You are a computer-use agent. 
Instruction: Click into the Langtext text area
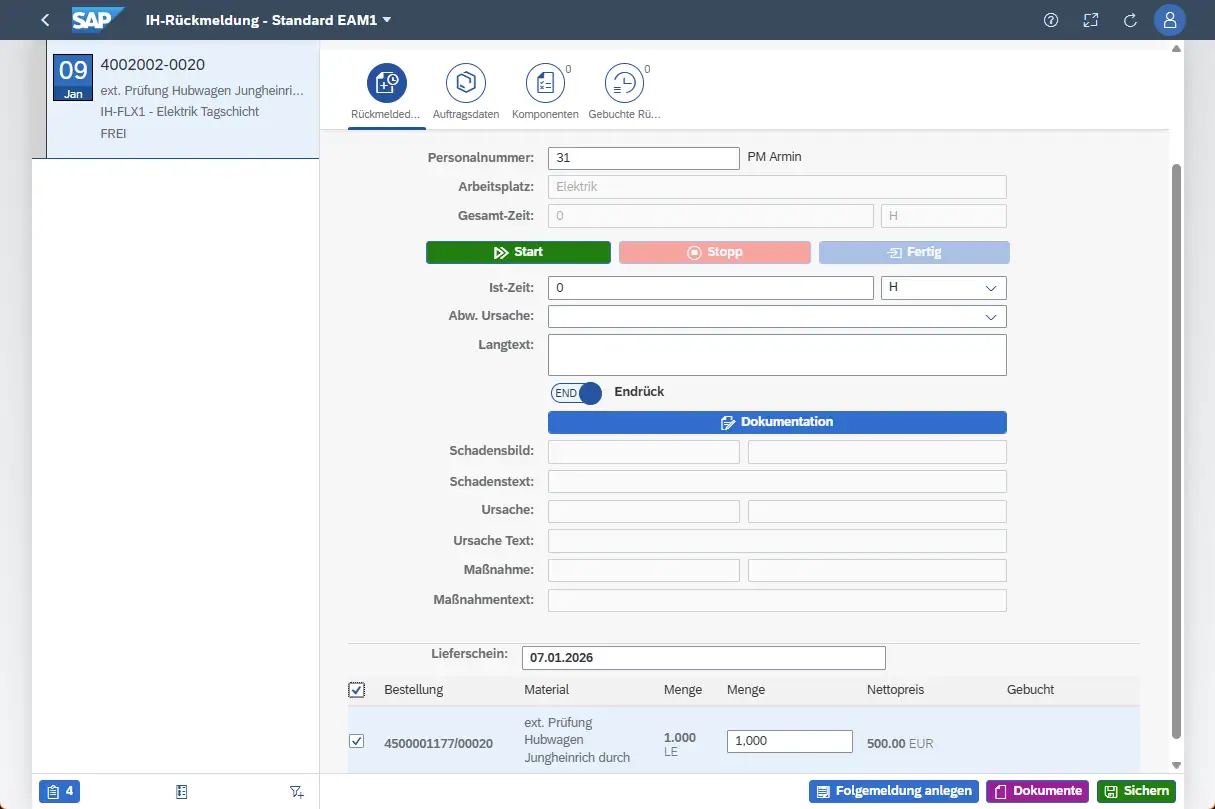777,355
